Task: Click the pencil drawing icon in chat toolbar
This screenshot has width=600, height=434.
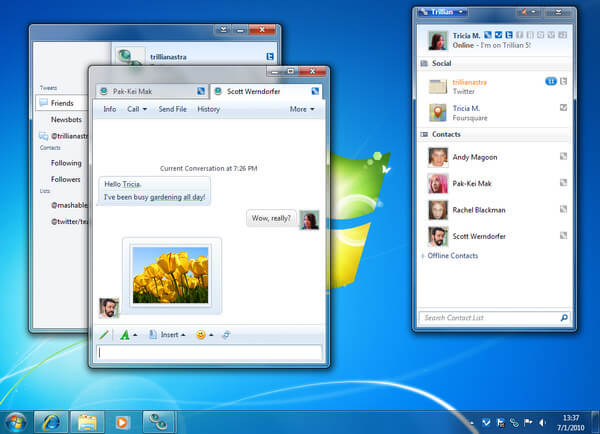Action: (104, 335)
